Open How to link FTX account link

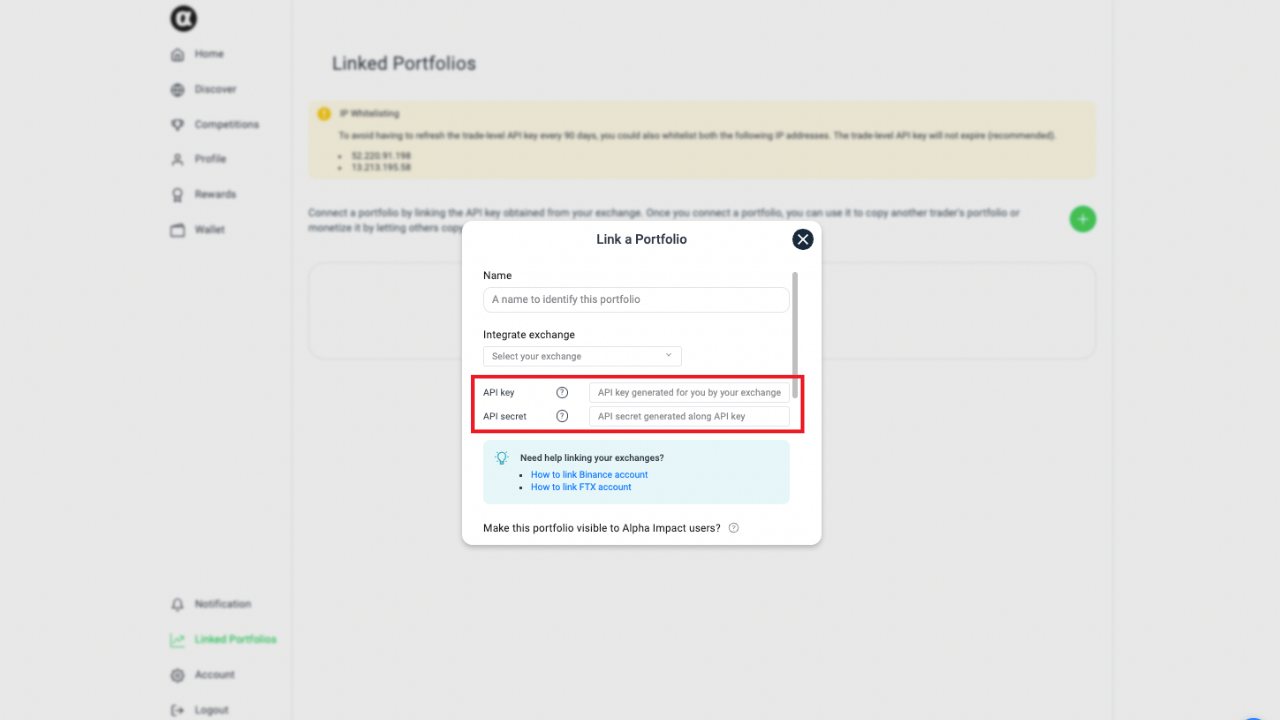click(x=581, y=487)
